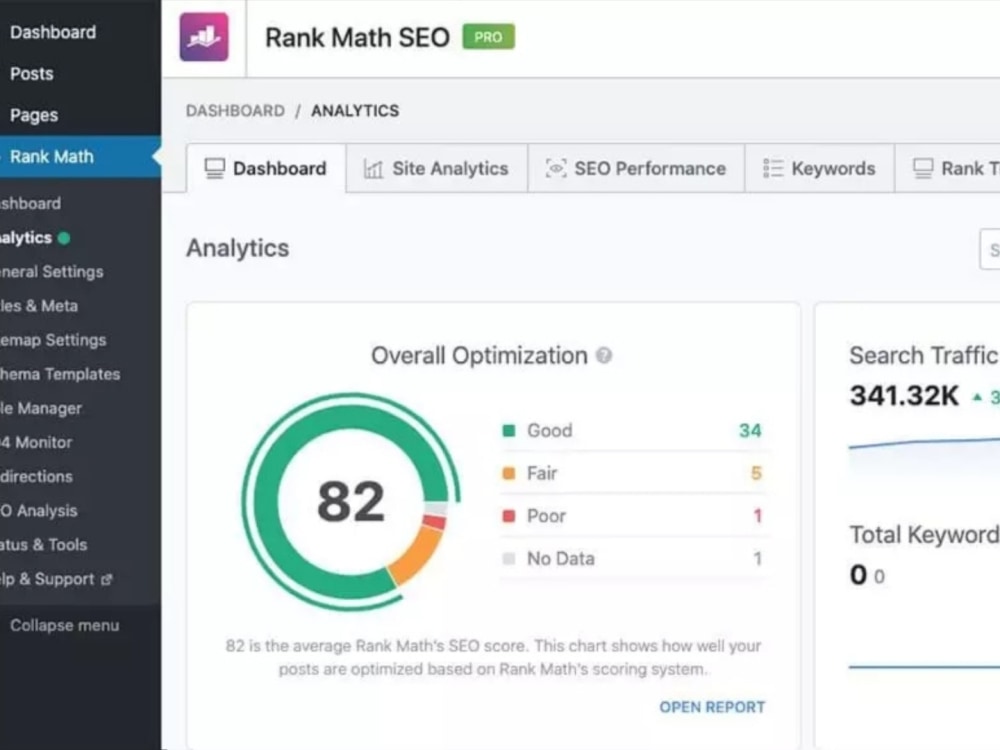Viewport: 1000px width, 750px height.
Task: Click the 82 score donut chart
Action: click(351, 502)
